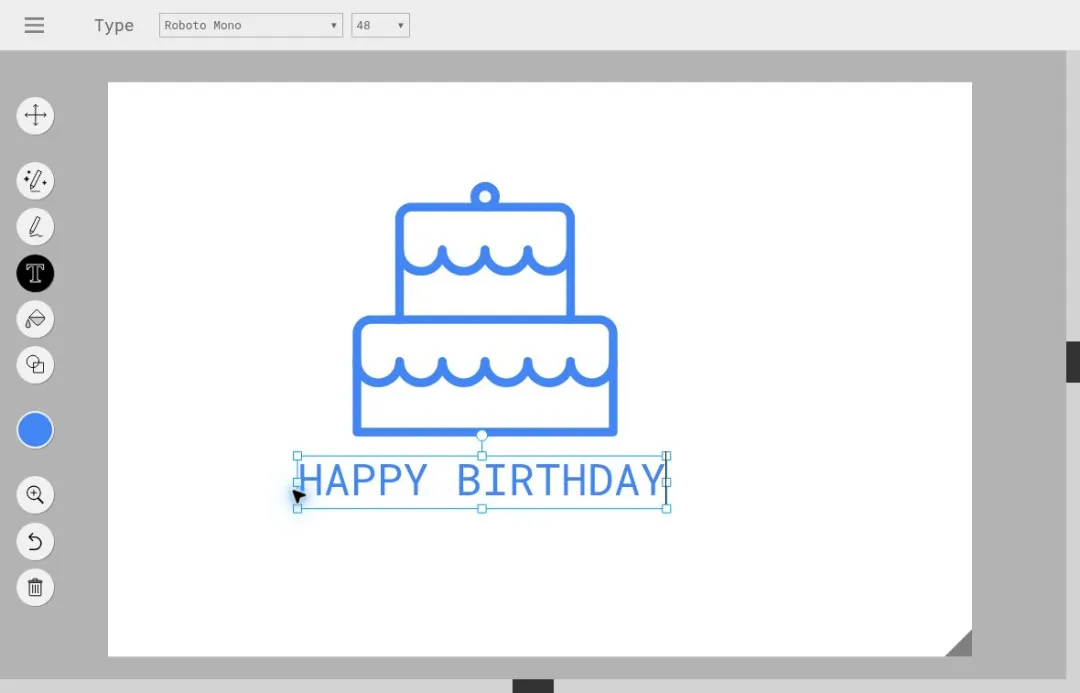Select the Draw pencil tool
Screen dimensions: 1080x693
(x=35, y=227)
